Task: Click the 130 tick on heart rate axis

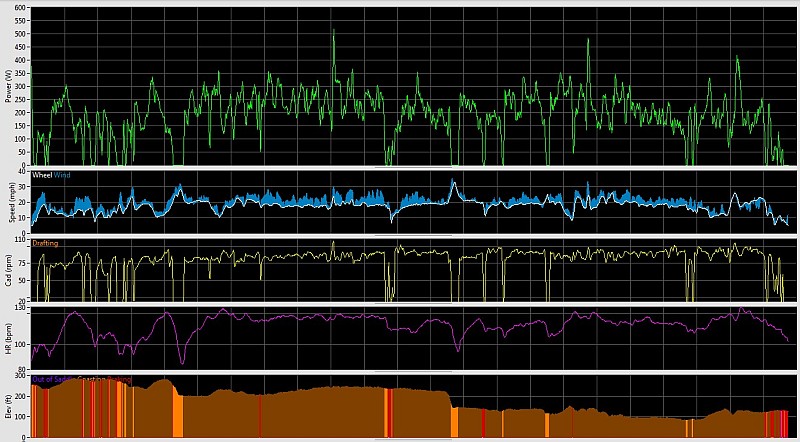Action: click(x=22, y=308)
